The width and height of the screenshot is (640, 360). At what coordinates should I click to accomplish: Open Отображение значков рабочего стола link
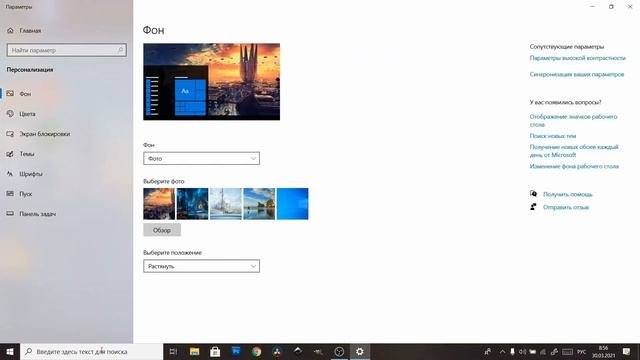click(573, 120)
